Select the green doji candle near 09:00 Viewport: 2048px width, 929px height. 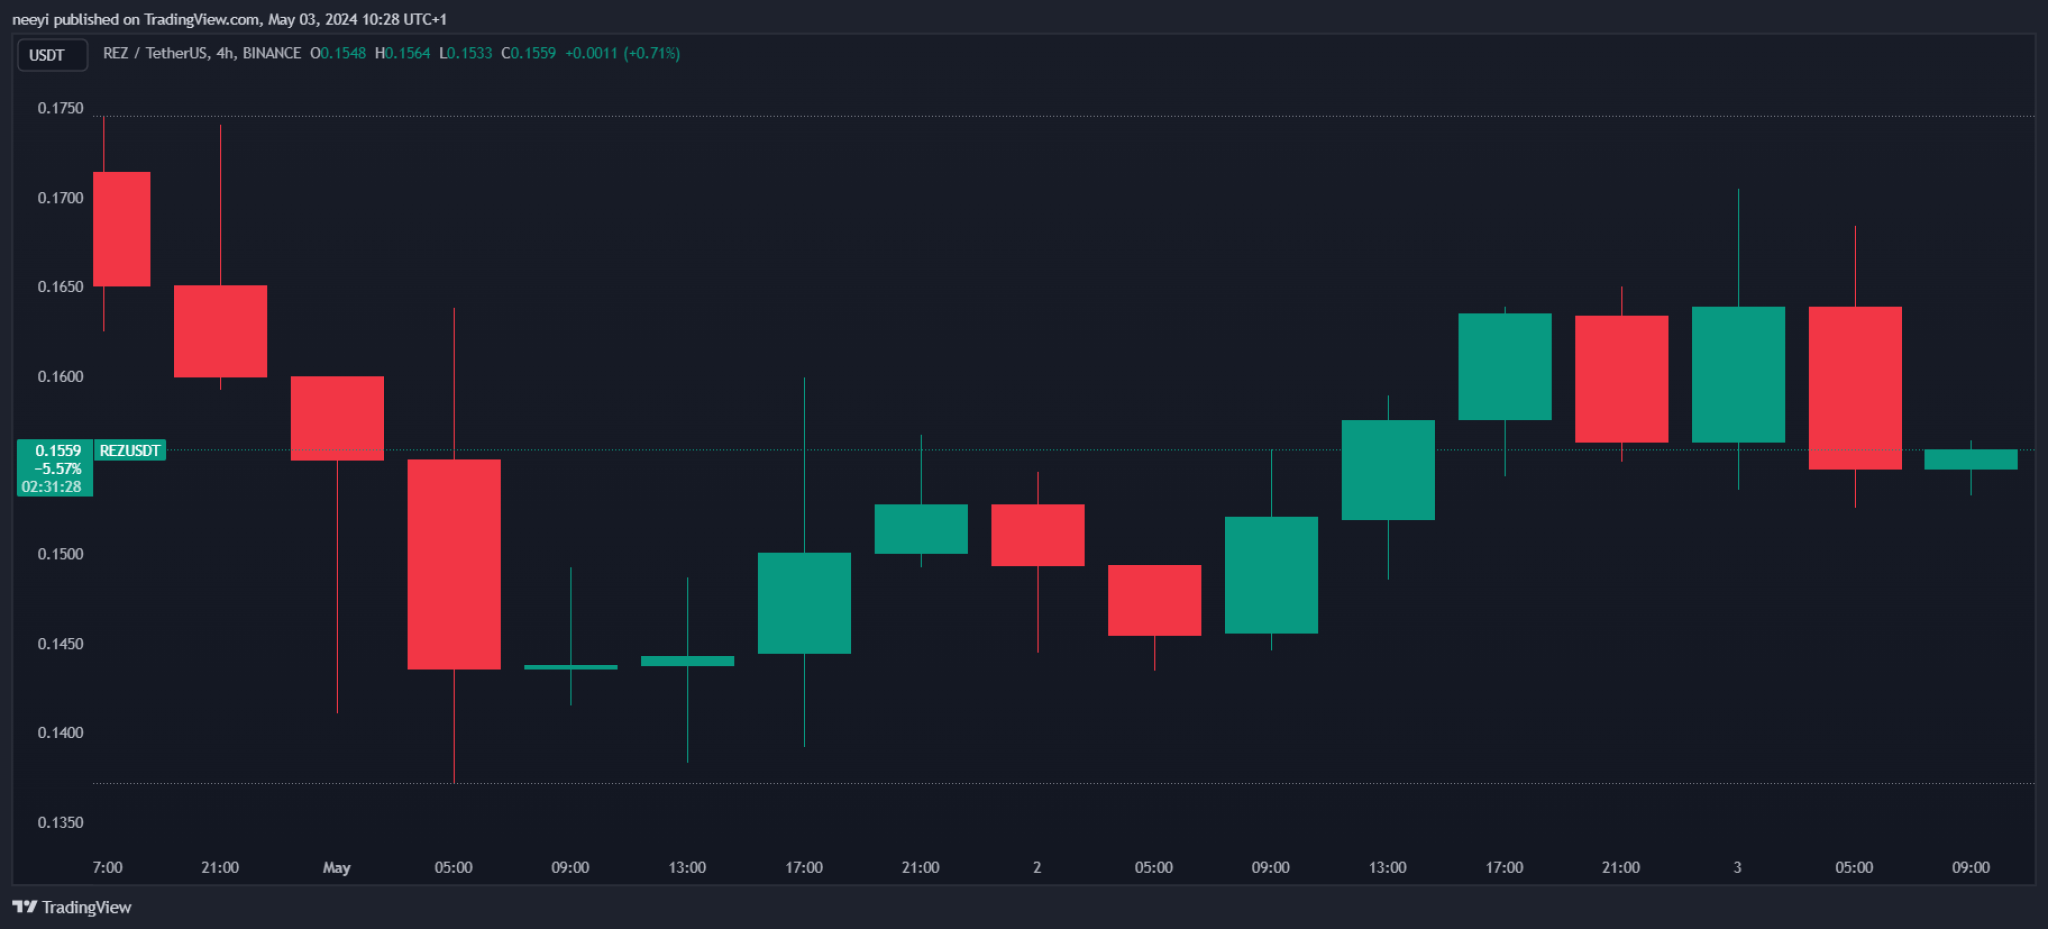(570, 665)
